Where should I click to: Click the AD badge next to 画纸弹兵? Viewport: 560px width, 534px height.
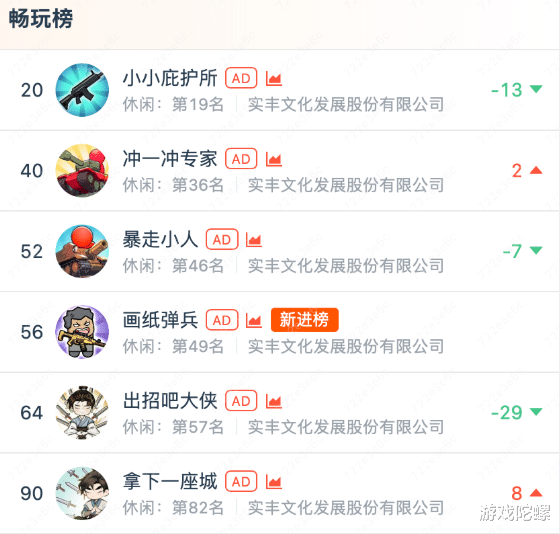click(222, 320)
